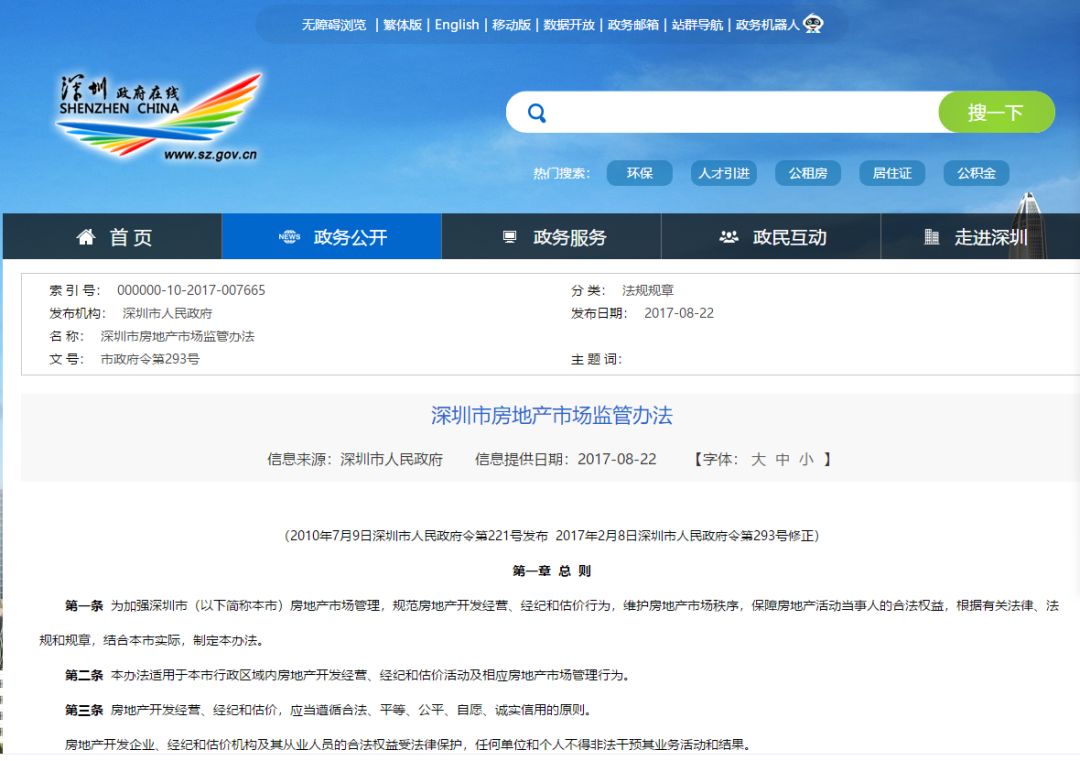Click the NEWS globe icon beside 政务公开
The image size is (1080, 761).
[289, 236]
